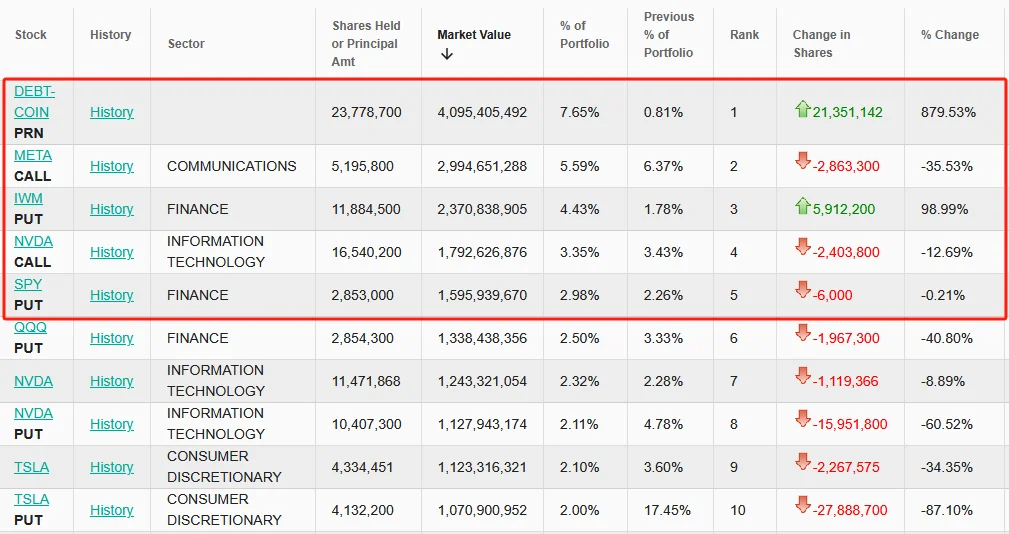This screenshot has height=534, width=1009.
Task: Click the red down arrow beside -15,951,800
Action: pyautogui.click(x=801, y=420)
